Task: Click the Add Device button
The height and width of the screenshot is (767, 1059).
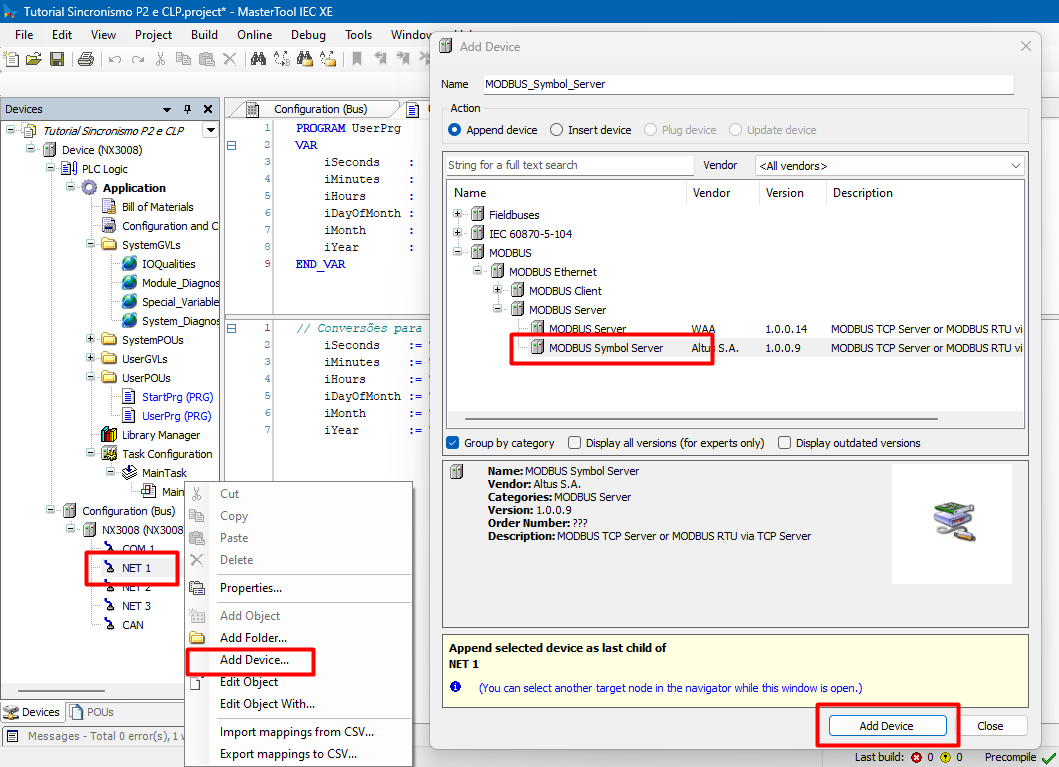Action: (x=887, y=726)
